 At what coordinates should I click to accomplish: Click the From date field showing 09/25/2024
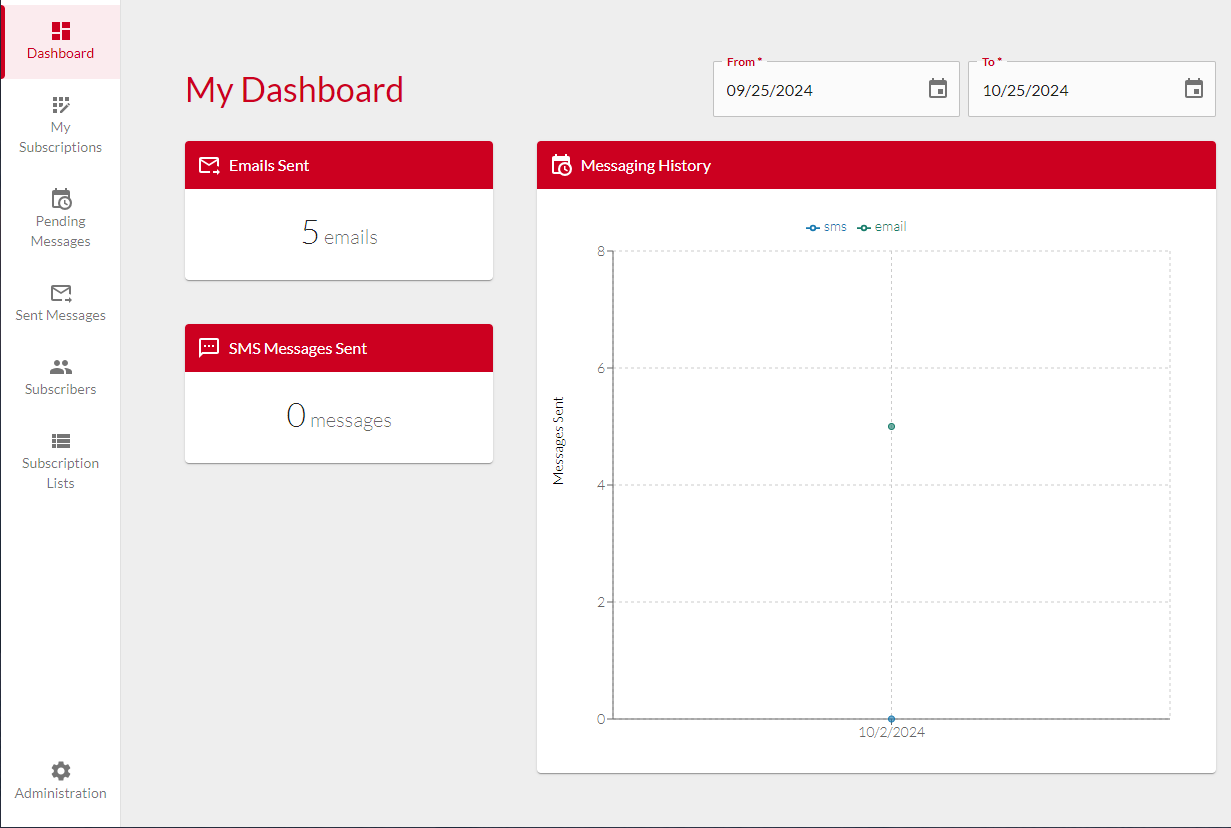(836, 89)
